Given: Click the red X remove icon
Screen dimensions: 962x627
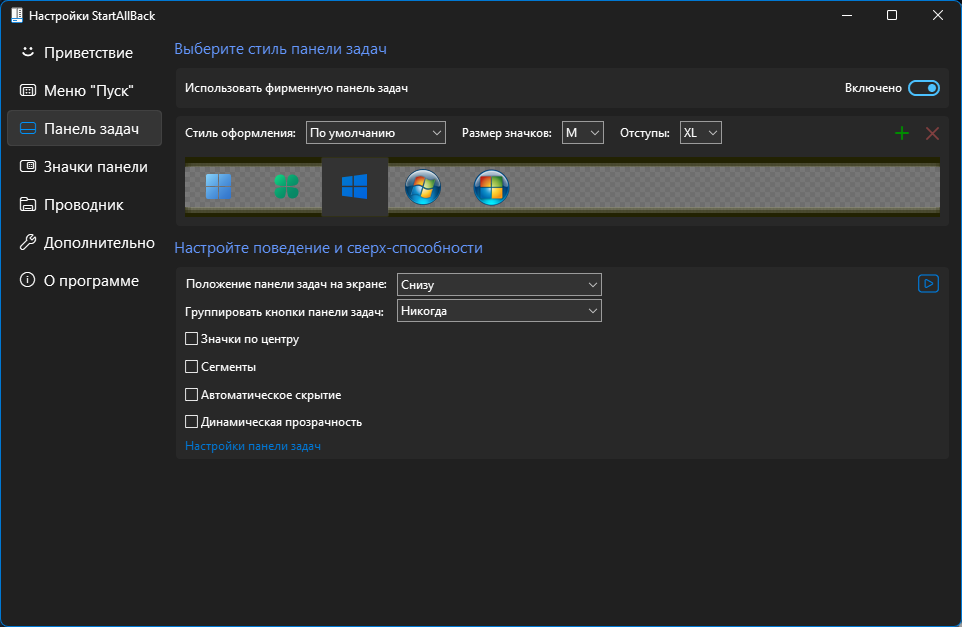Looking at the screenshot, I should pyautogui.click(x=932, y=133).
